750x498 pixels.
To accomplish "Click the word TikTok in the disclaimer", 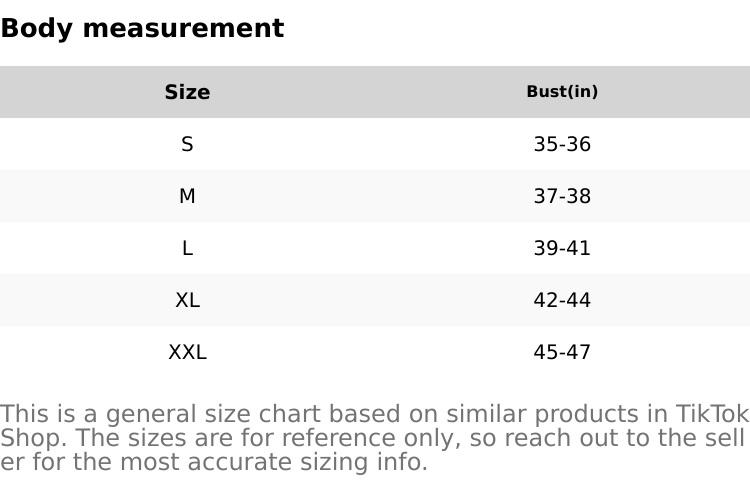I will coord(712,414).
